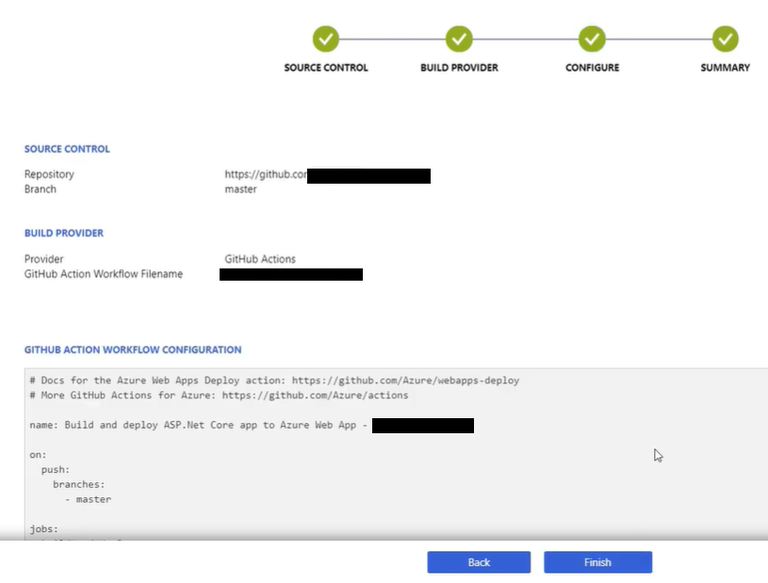Screen dimensions: 768x583
Task: Click the 'Branch' field label
Action: (x=40, y=189)
